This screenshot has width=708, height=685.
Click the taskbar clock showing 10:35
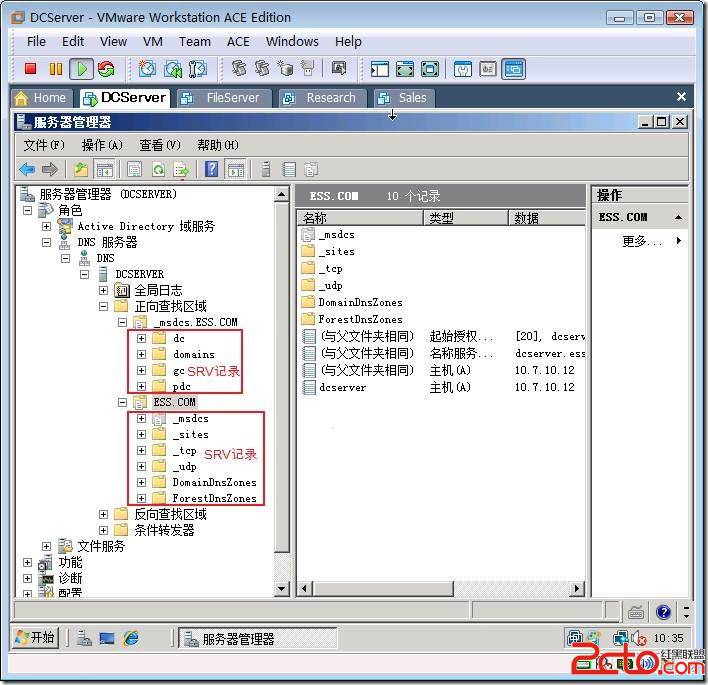[x=668, y=638]
